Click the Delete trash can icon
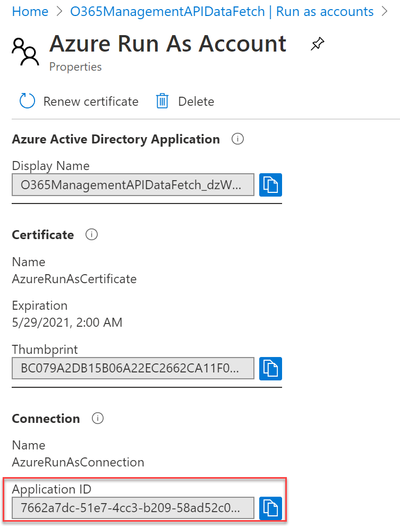Screen dimensions: 400x526 pos(162,101)
